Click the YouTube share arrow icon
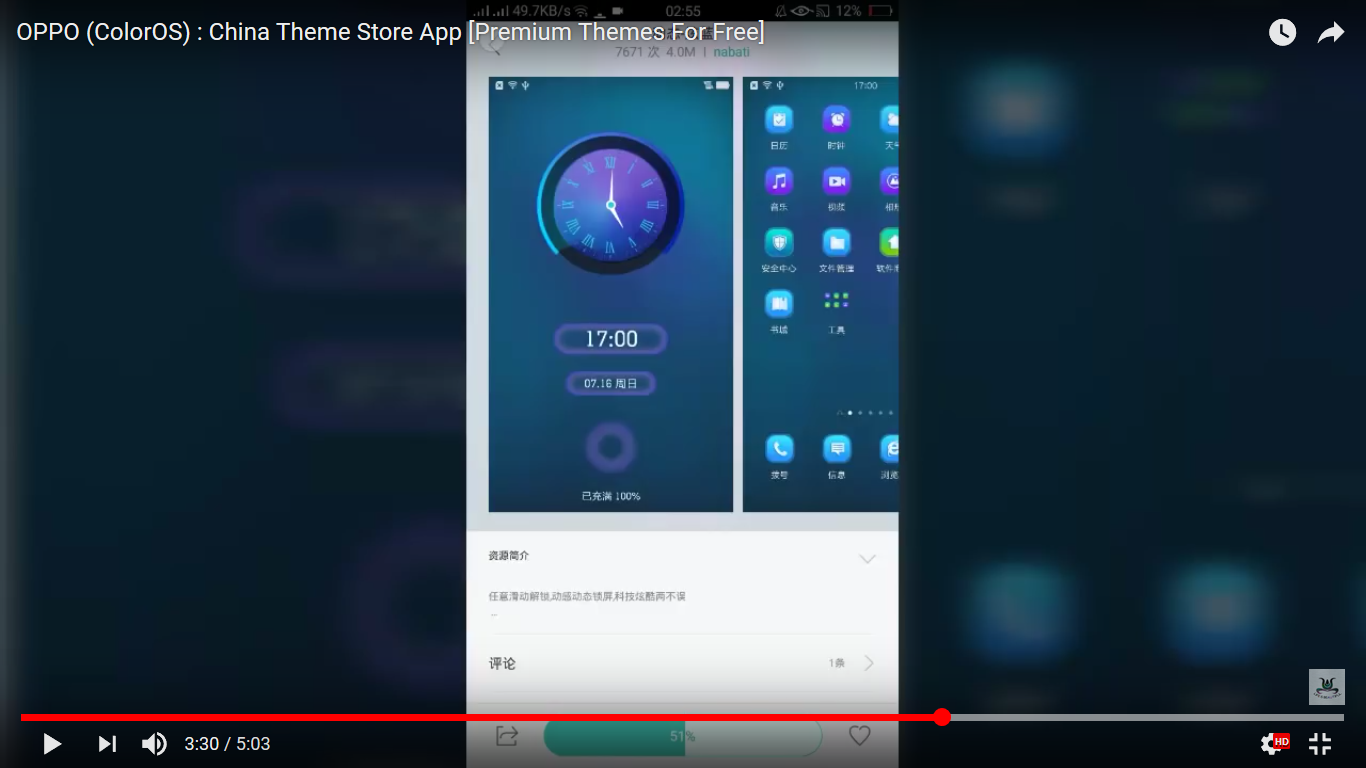Screen dimensions: 1366x768 click(x=1331, y=32)
